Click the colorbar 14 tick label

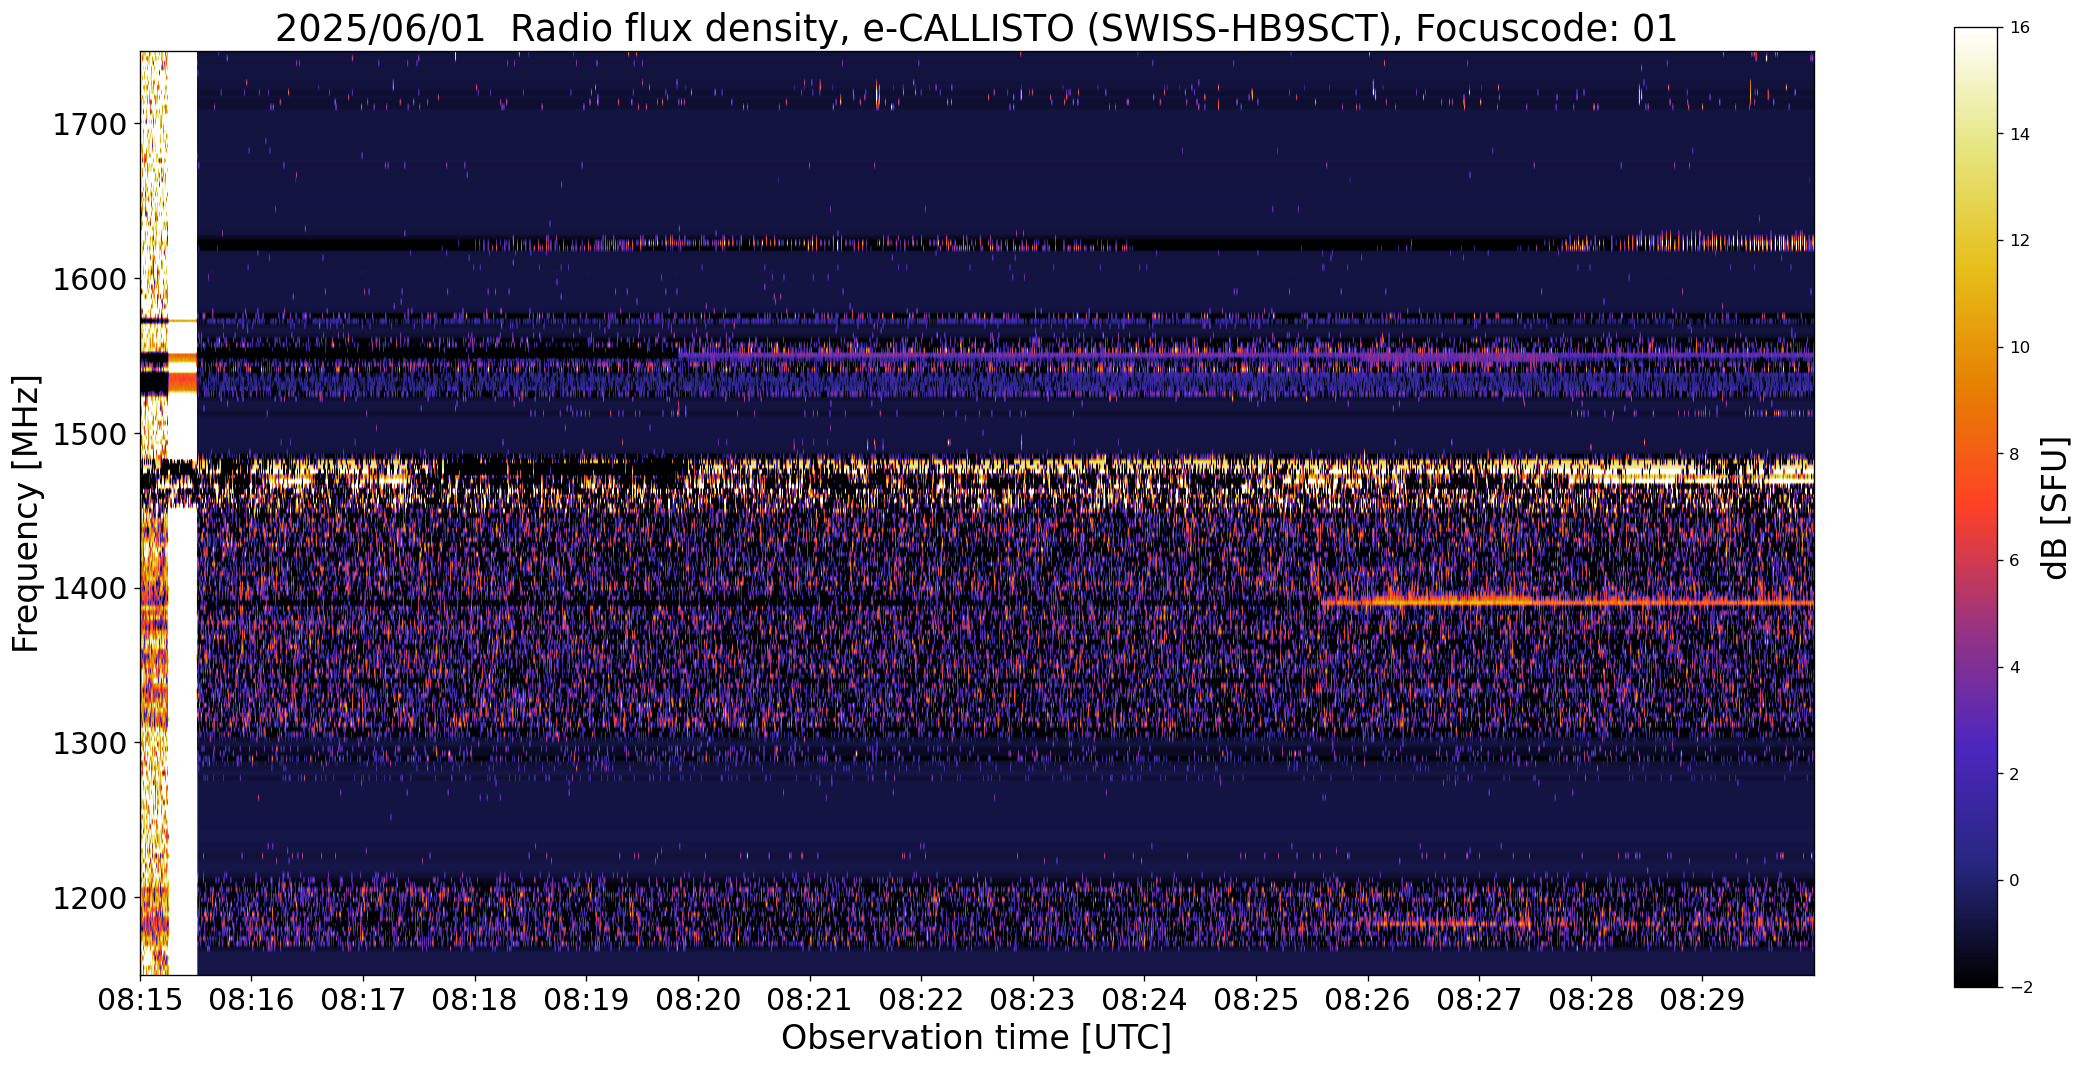click(2019, 134)
